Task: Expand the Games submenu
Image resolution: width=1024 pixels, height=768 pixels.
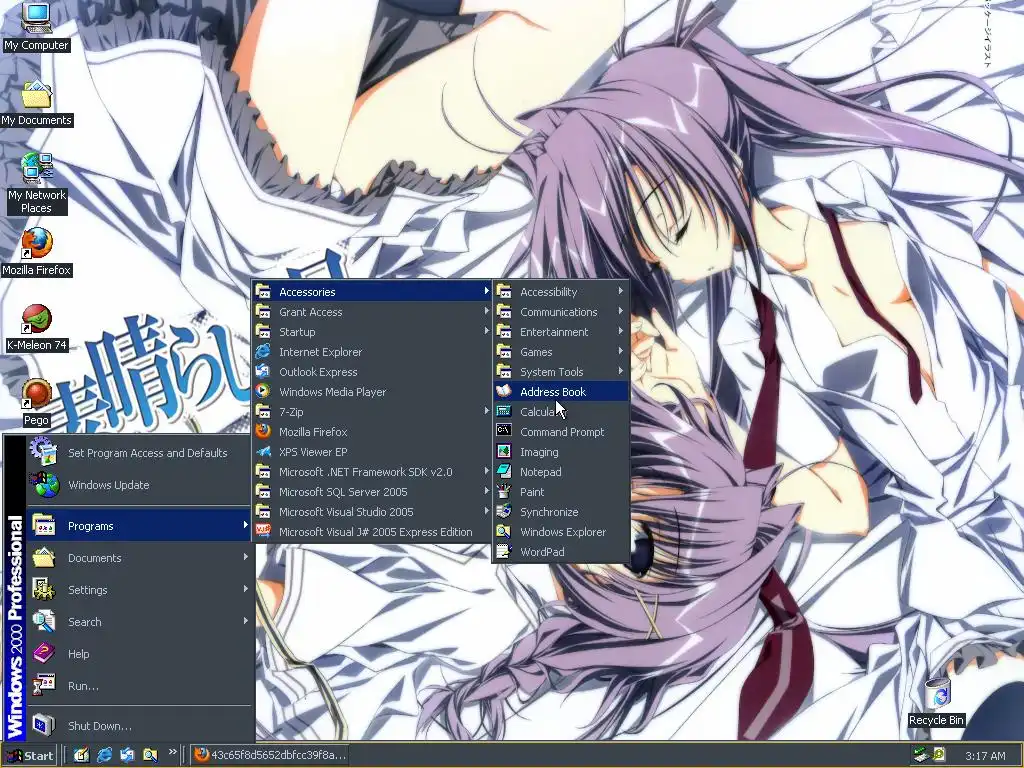Action: (x=561, y=351)
